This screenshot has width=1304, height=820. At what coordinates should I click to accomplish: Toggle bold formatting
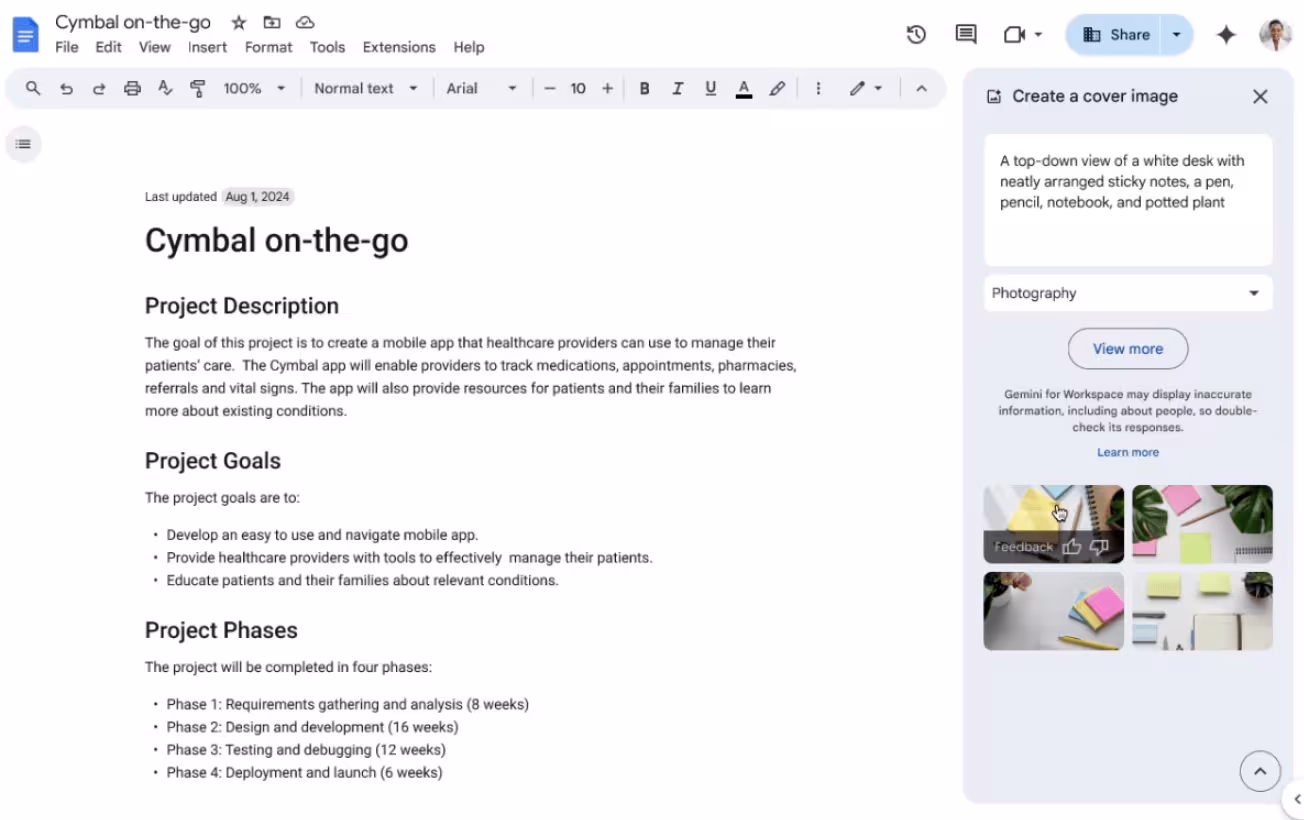(644, 88)
